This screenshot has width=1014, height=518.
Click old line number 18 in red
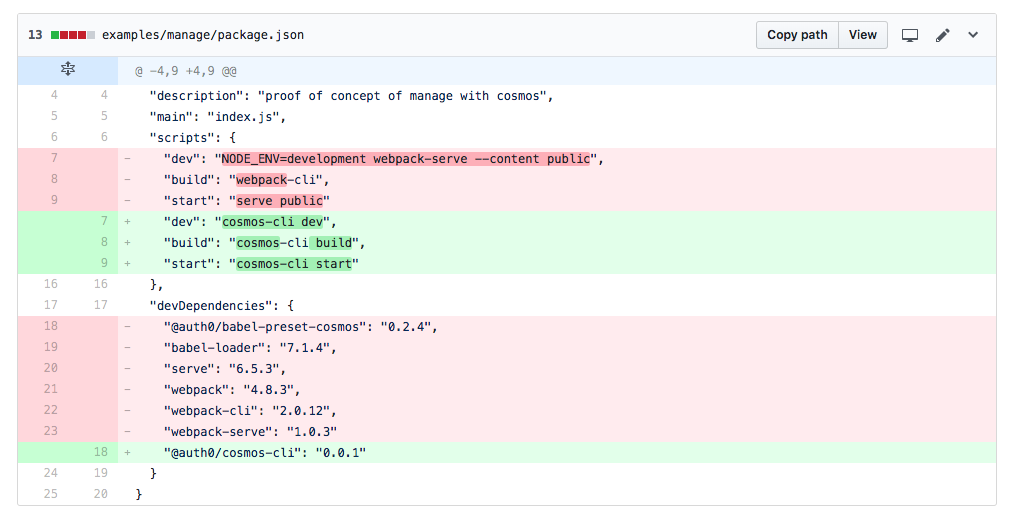click(x=50, y=326)
